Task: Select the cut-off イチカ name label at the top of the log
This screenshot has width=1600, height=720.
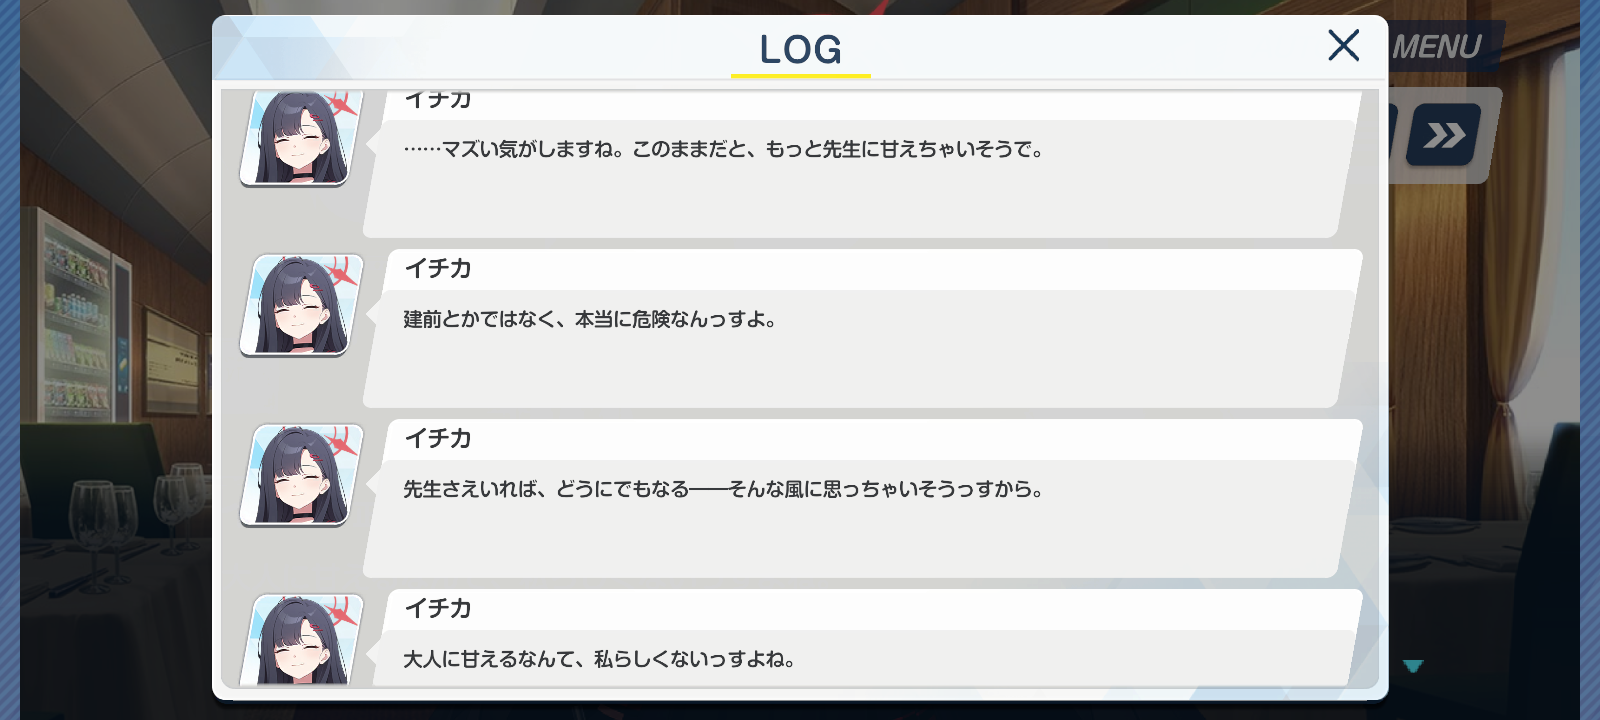Action: (x=438, y=99)
